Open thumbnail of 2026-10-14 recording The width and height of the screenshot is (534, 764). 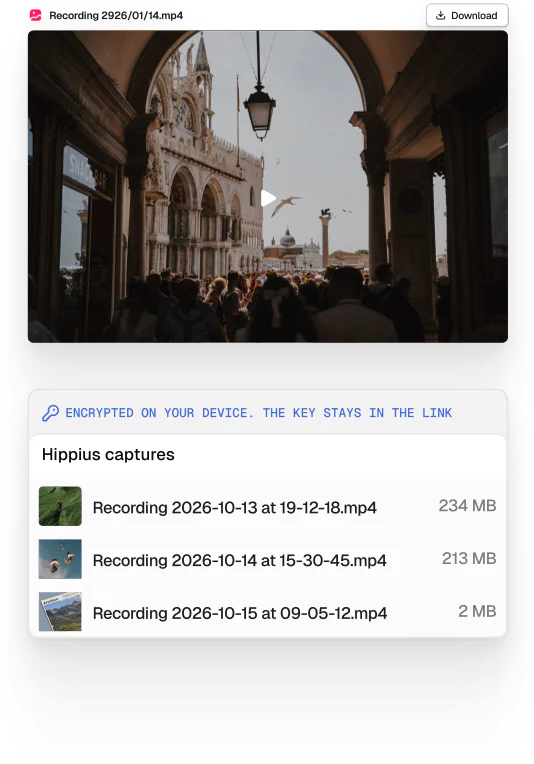60,559
